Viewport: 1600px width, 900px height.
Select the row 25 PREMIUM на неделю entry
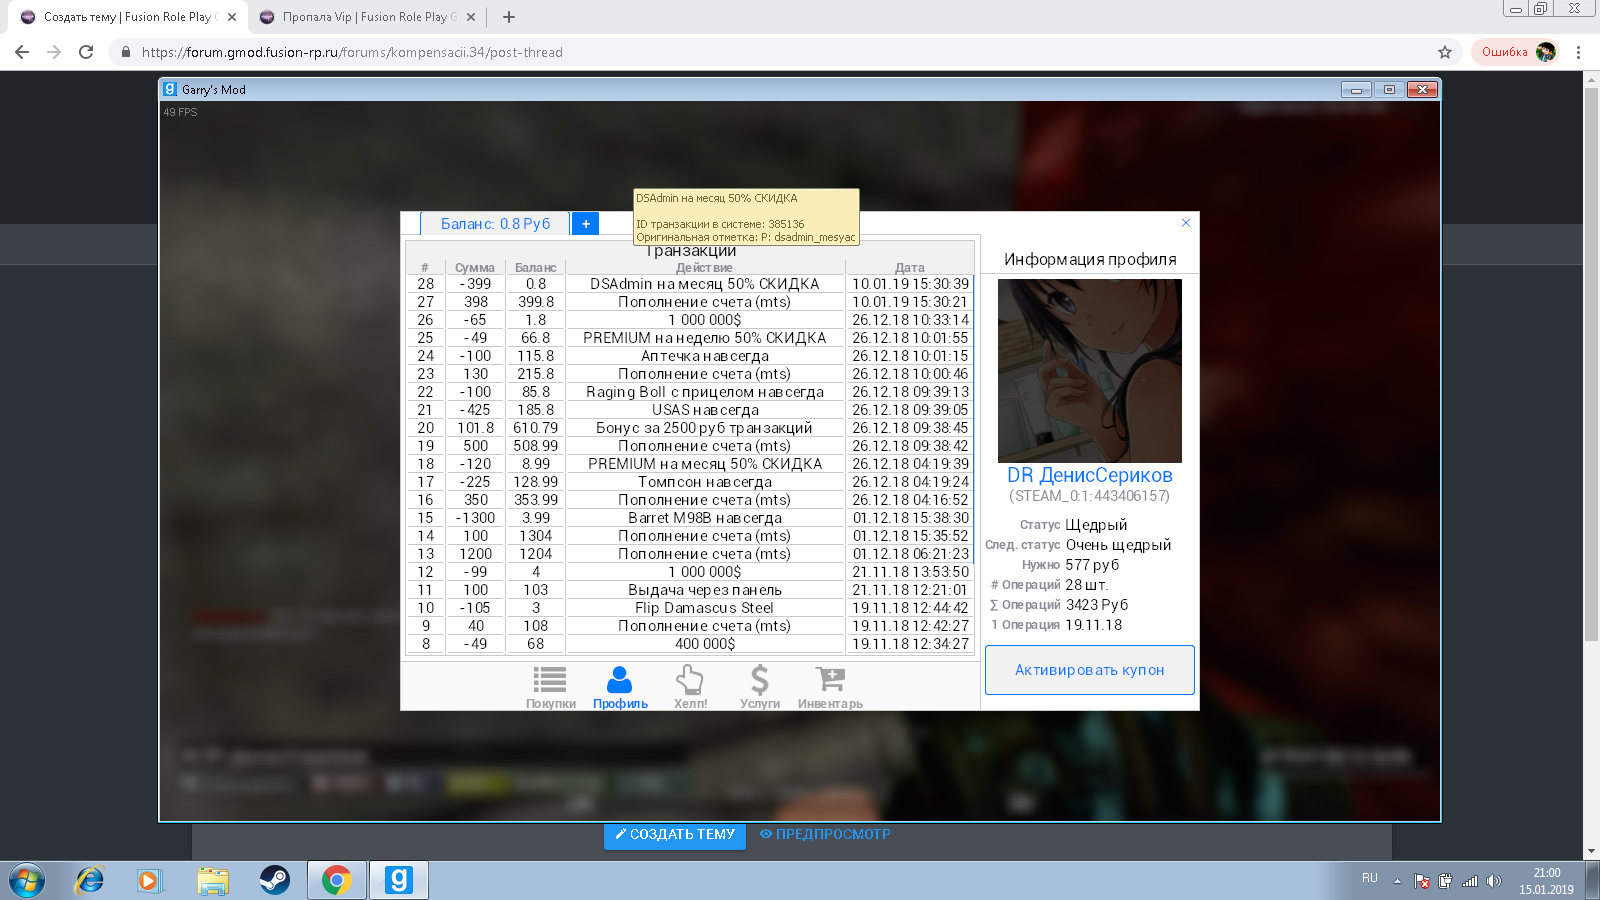[690, 338]
